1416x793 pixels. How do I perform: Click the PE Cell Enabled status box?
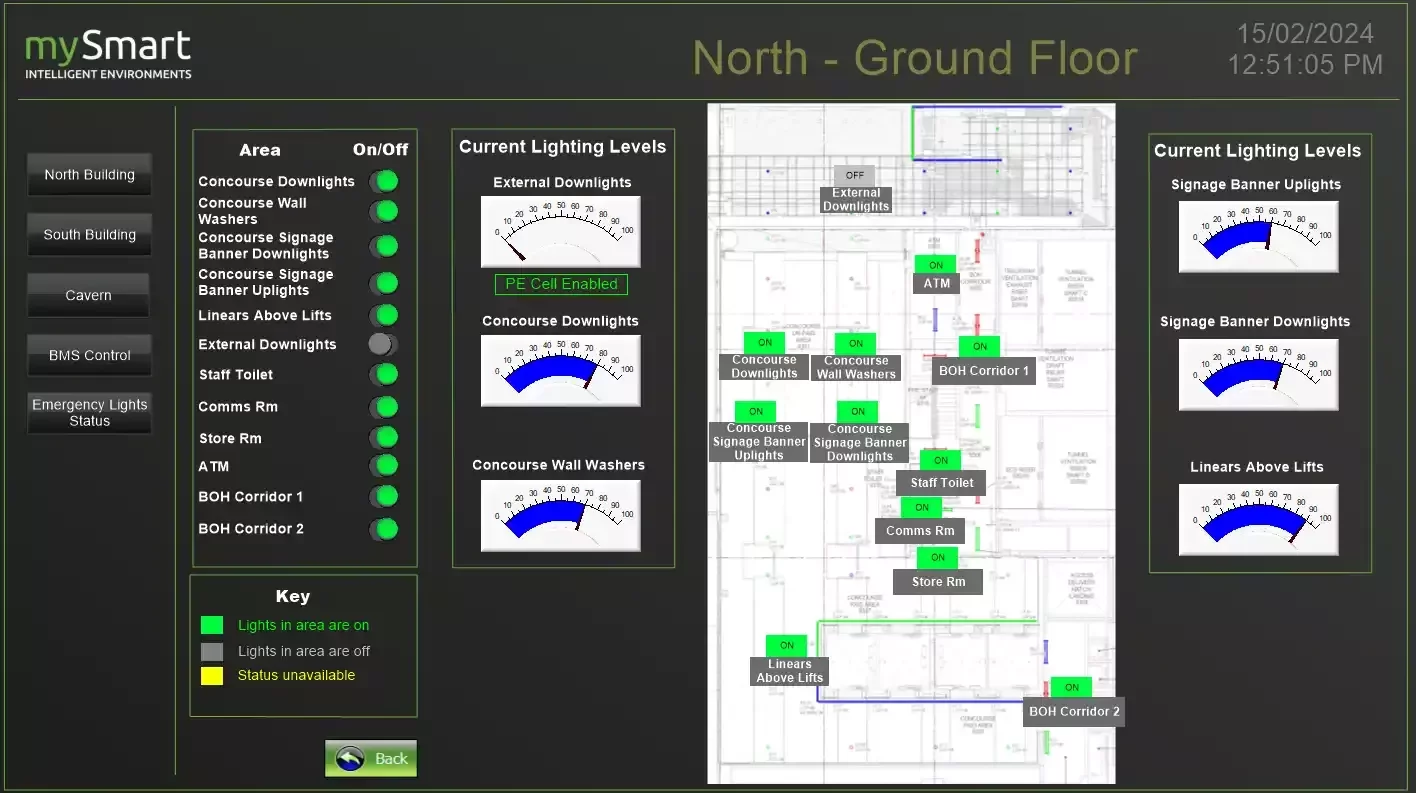click(x=561, y=284)
